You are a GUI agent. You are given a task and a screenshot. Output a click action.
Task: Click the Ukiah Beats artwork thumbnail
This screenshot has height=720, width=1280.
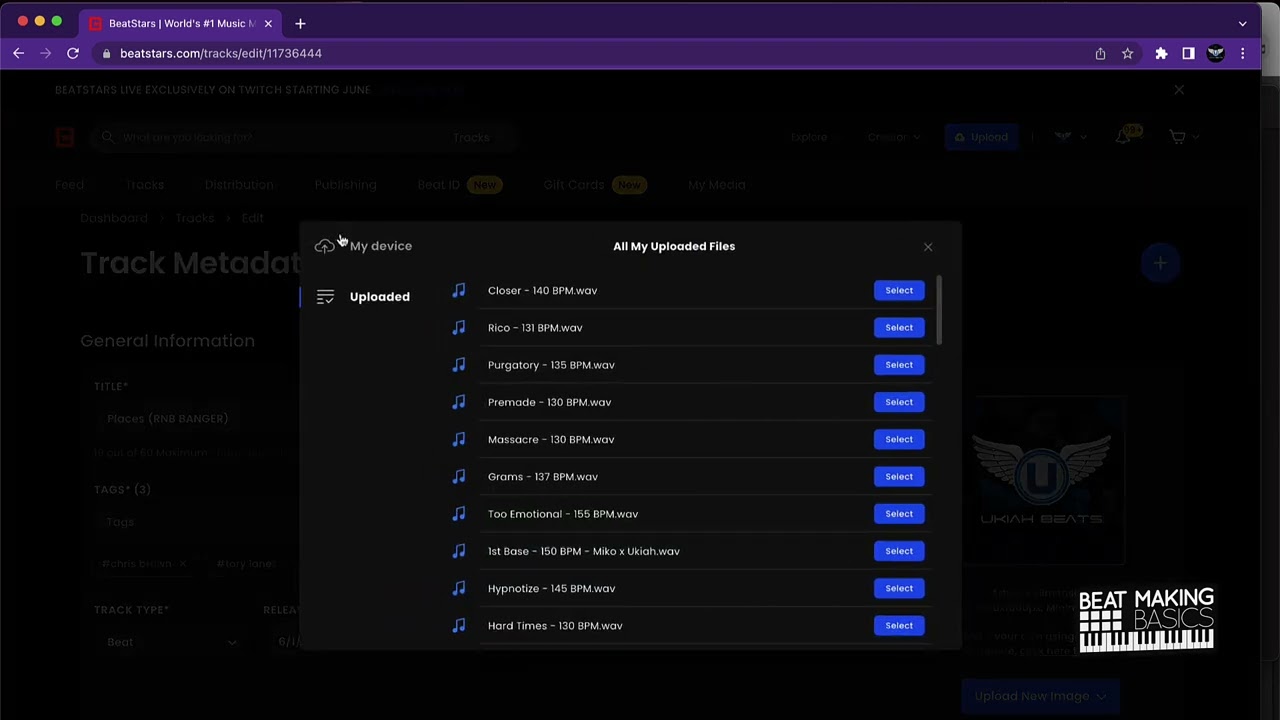click(1042, 480)
